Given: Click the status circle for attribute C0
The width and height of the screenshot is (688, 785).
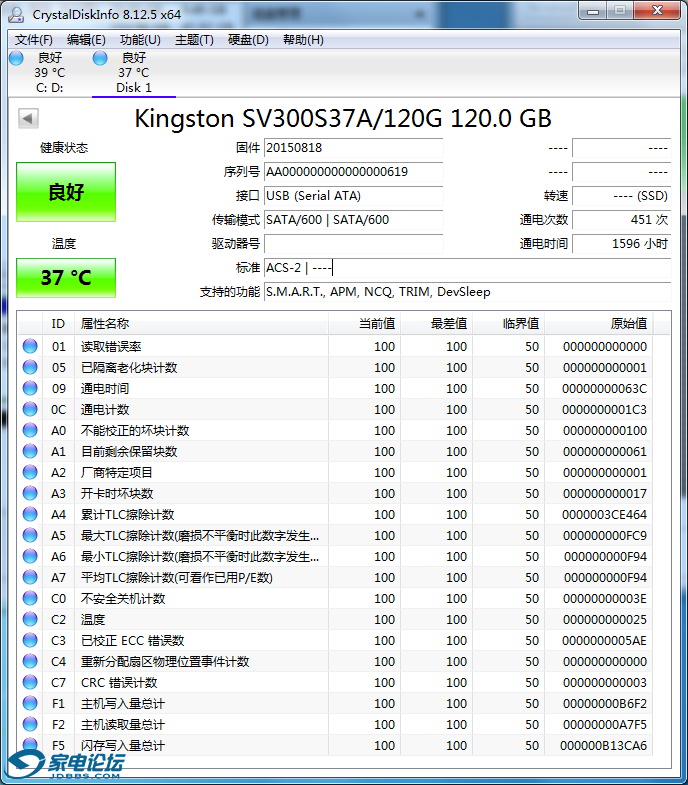Looking at the screenshot, I should pyautogui.click(x=30, y=598).
